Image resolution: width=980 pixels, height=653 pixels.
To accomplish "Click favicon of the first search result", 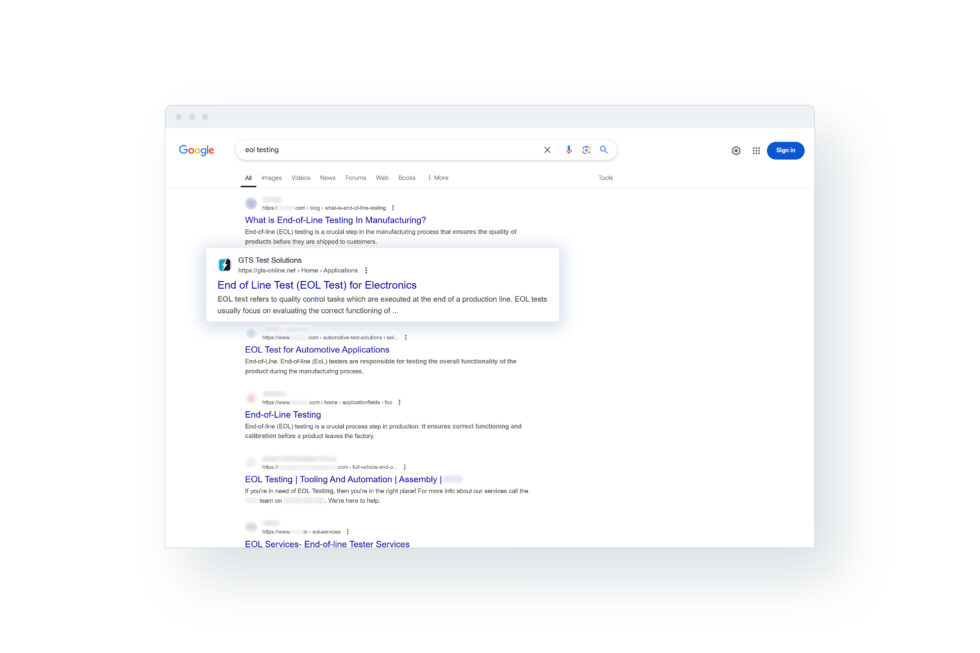I will coord(251,204).
